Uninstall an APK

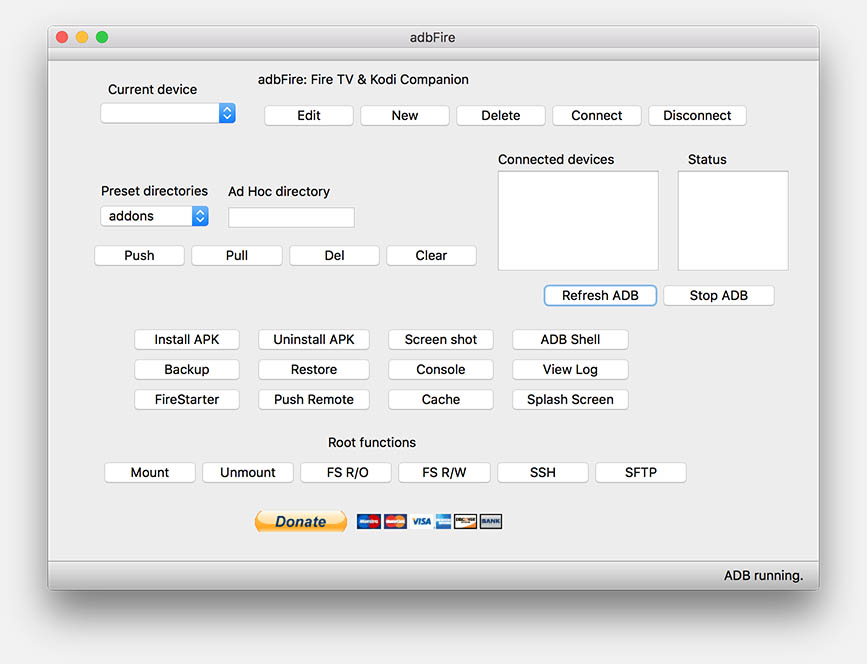click(314, 339)
